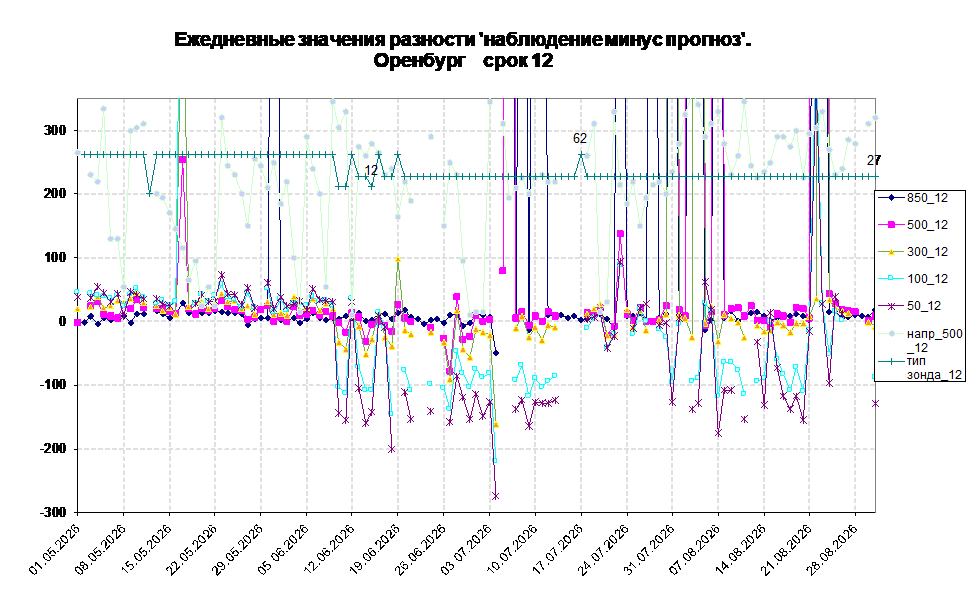This screenshot has width=976, height=599.
Task: Select the subtitle 'Оренбург срок 12'
Action: click(463, 61)
